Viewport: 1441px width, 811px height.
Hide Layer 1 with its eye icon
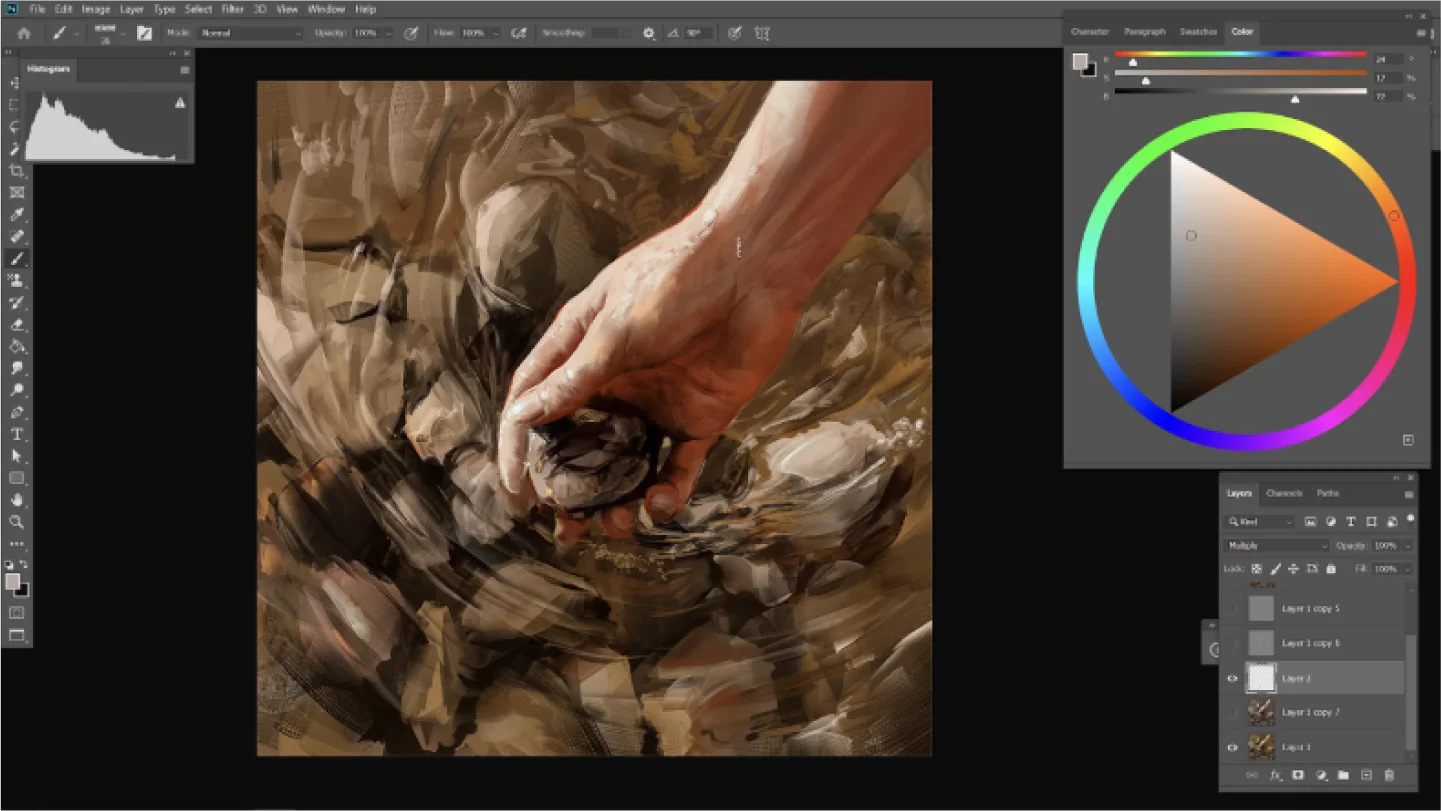(1232, 747)
